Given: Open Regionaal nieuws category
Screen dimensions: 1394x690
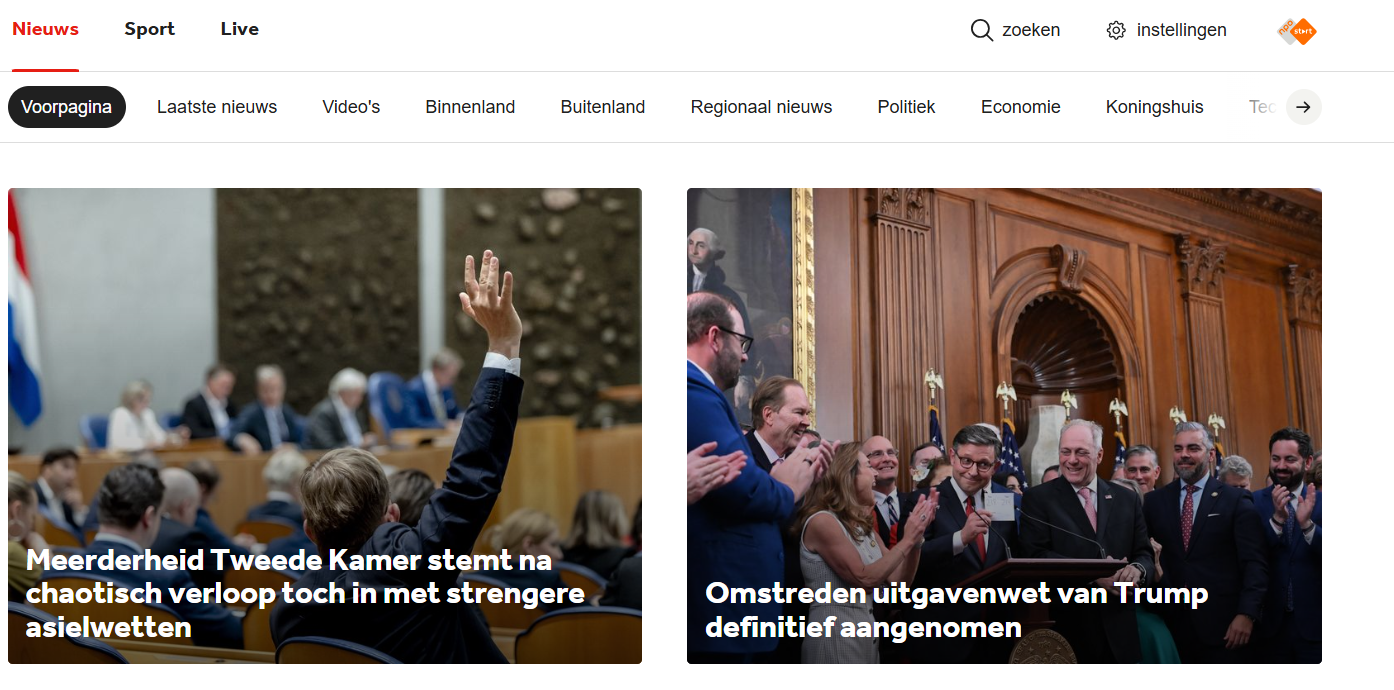Looking at the screenshot, I should [761, 107].
